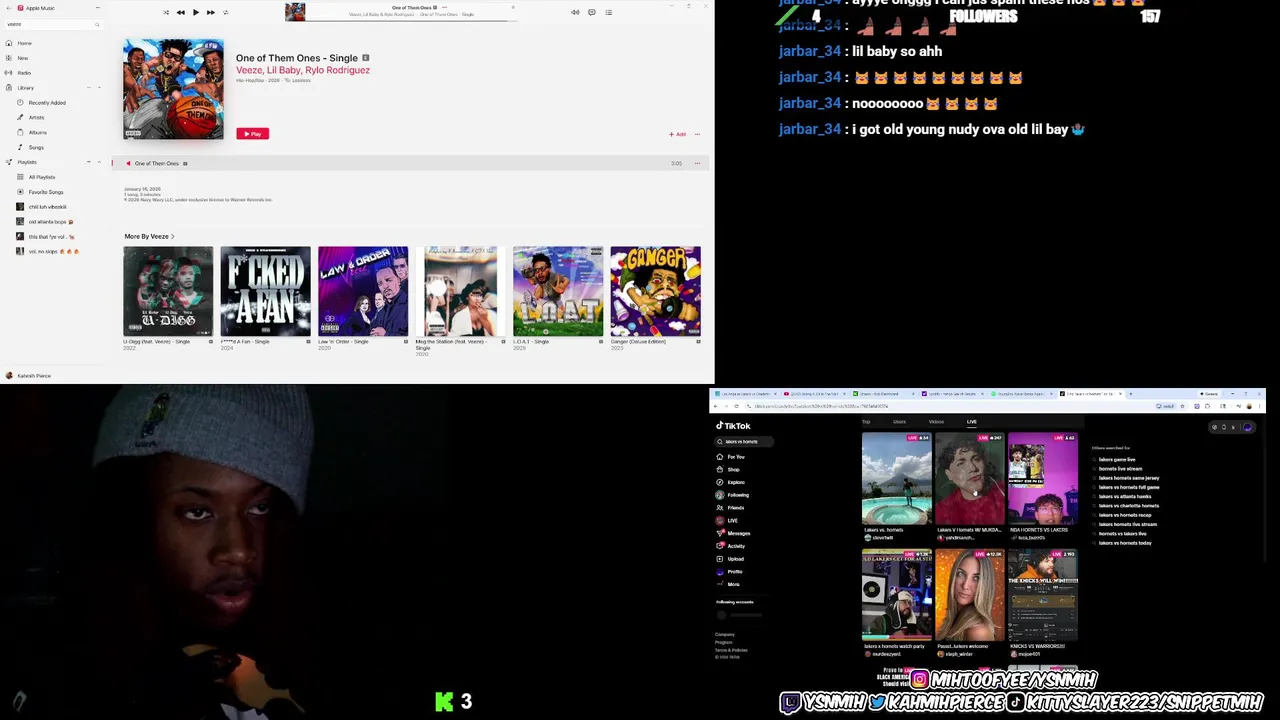Image resolution: width=1280 pixels, height=720 pixels.
Task: Open the THE KNICKS WILL WIN live stream
Action: 1043,595
